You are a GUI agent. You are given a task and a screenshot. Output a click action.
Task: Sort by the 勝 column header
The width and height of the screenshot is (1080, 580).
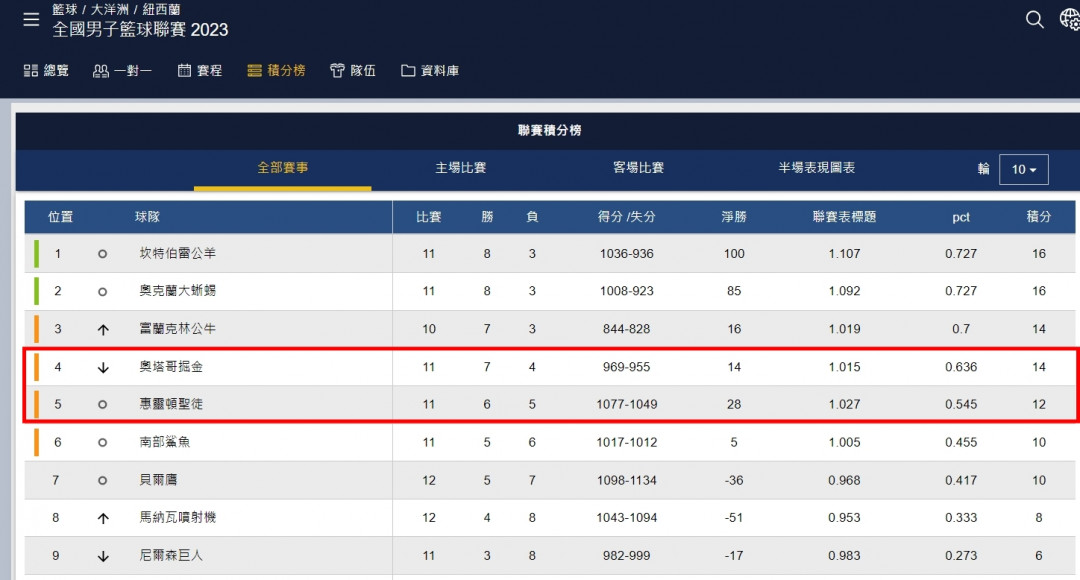487,217
